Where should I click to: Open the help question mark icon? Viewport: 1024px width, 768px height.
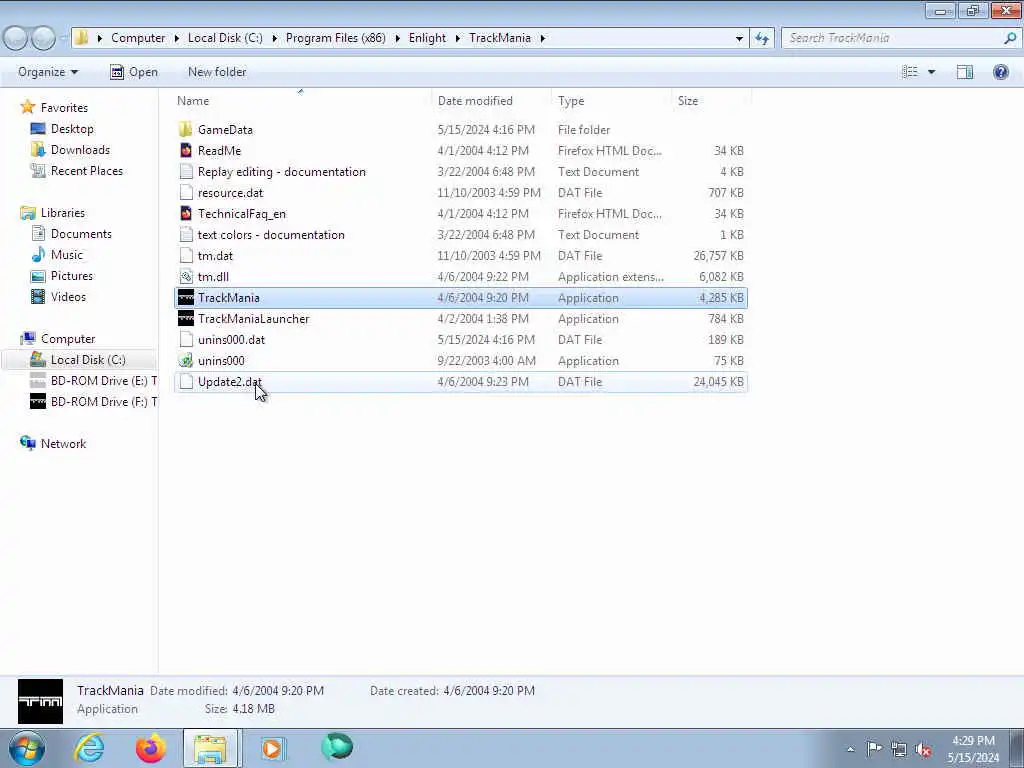[1000, 72]
